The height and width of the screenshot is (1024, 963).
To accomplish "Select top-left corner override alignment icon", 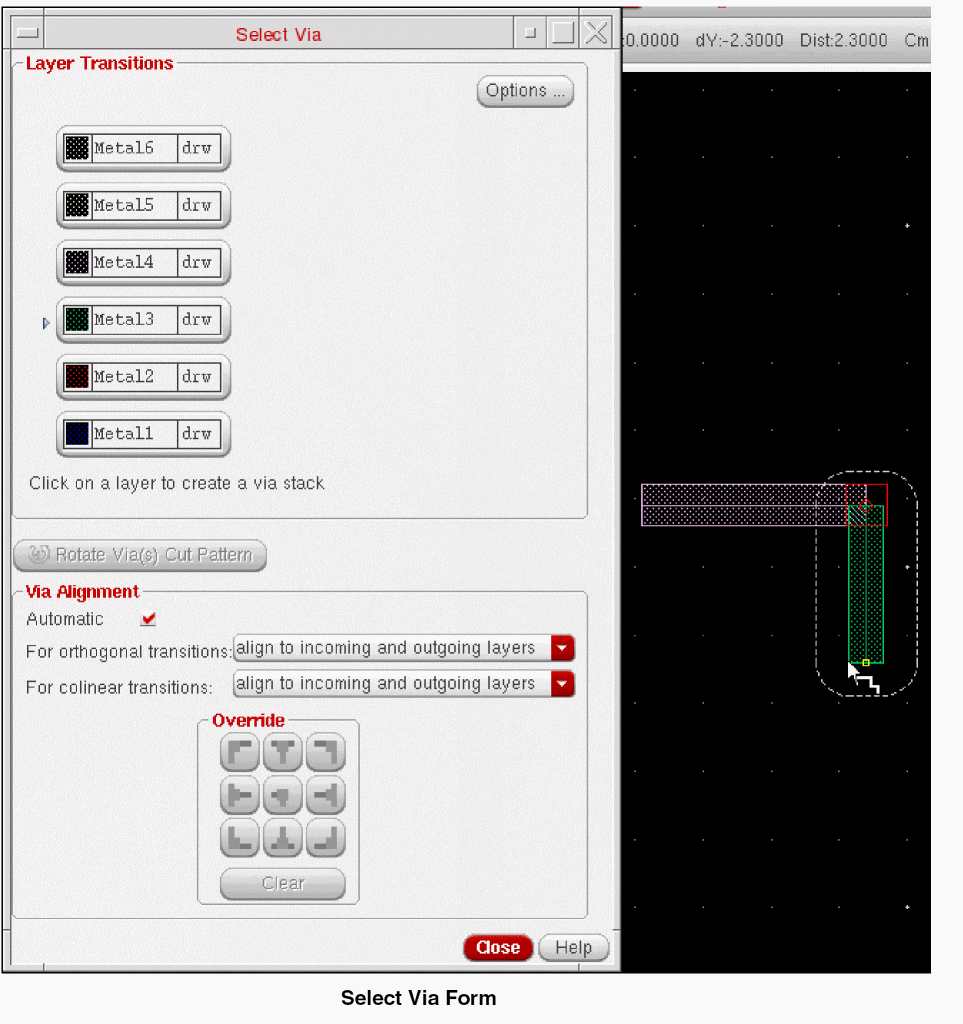I will [240, 752].
